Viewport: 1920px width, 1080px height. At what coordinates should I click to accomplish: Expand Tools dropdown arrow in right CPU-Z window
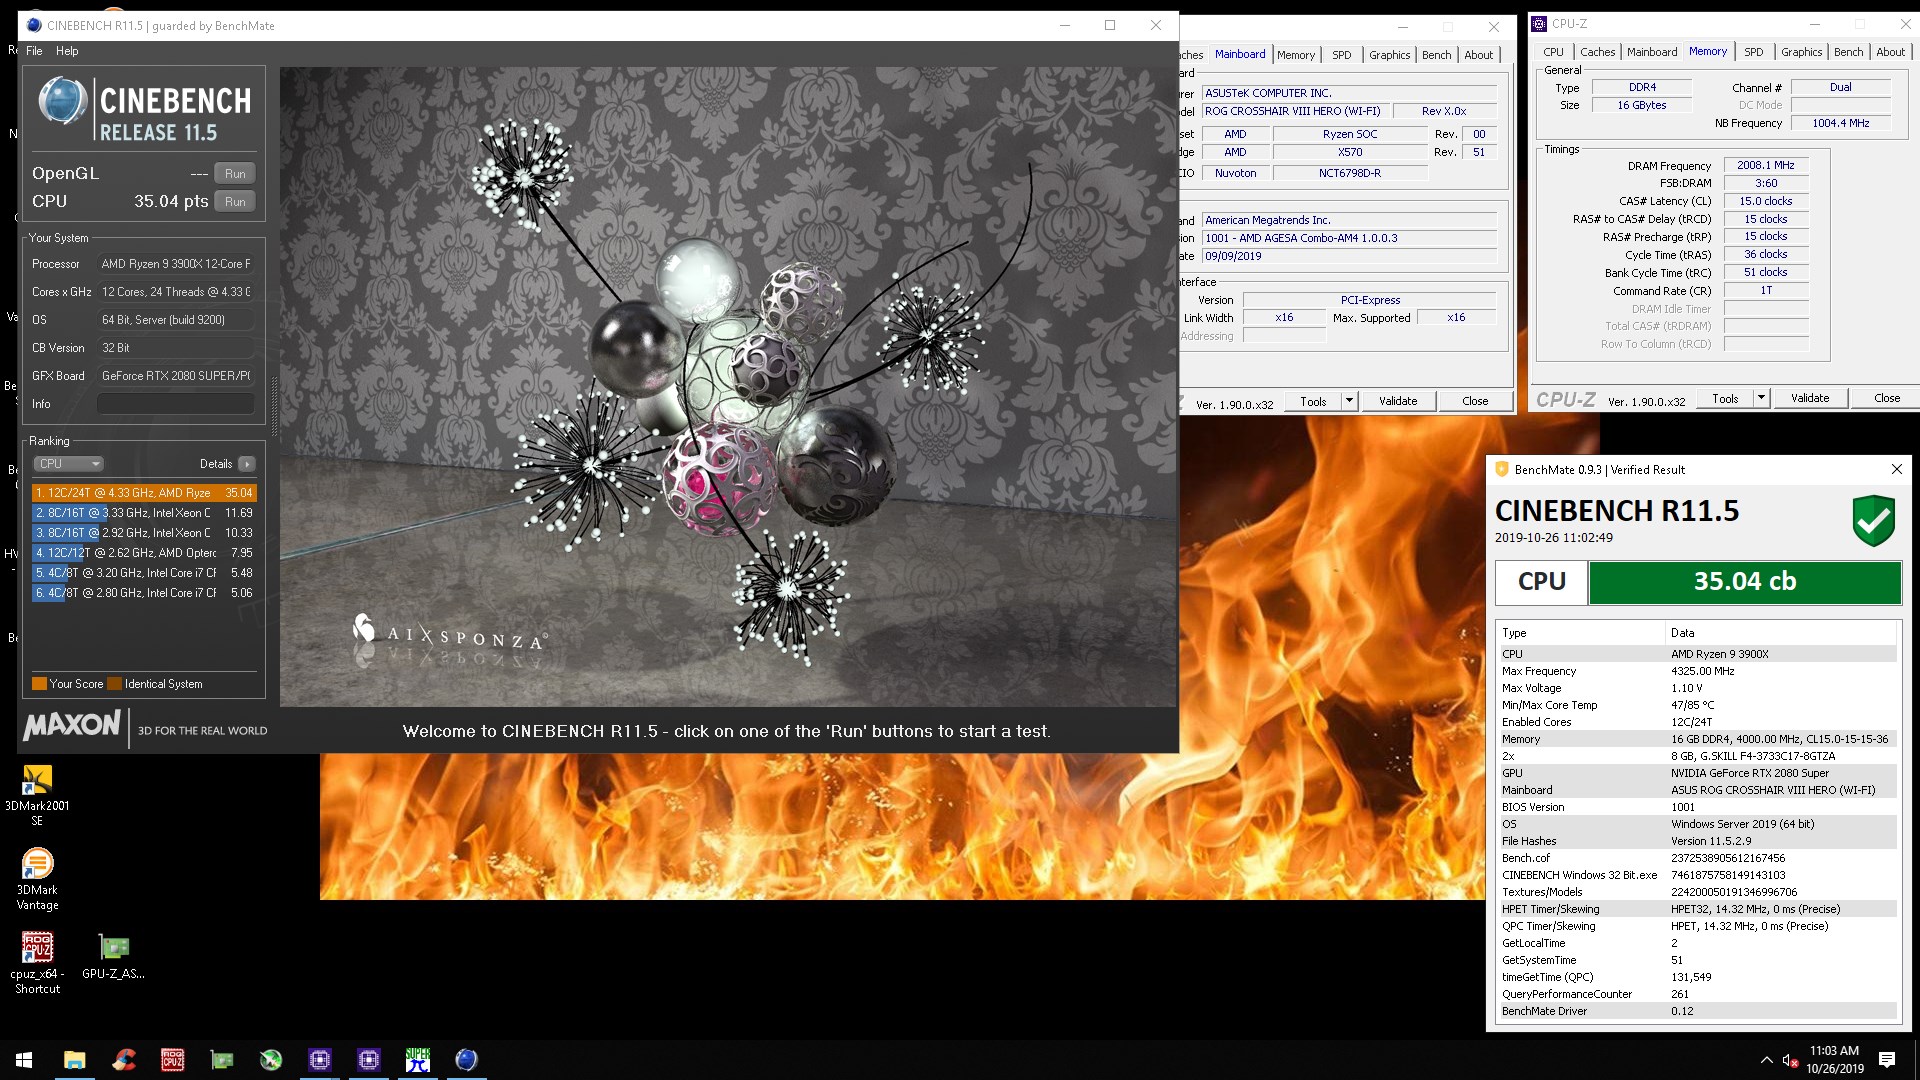click(x=1761, y=398)
